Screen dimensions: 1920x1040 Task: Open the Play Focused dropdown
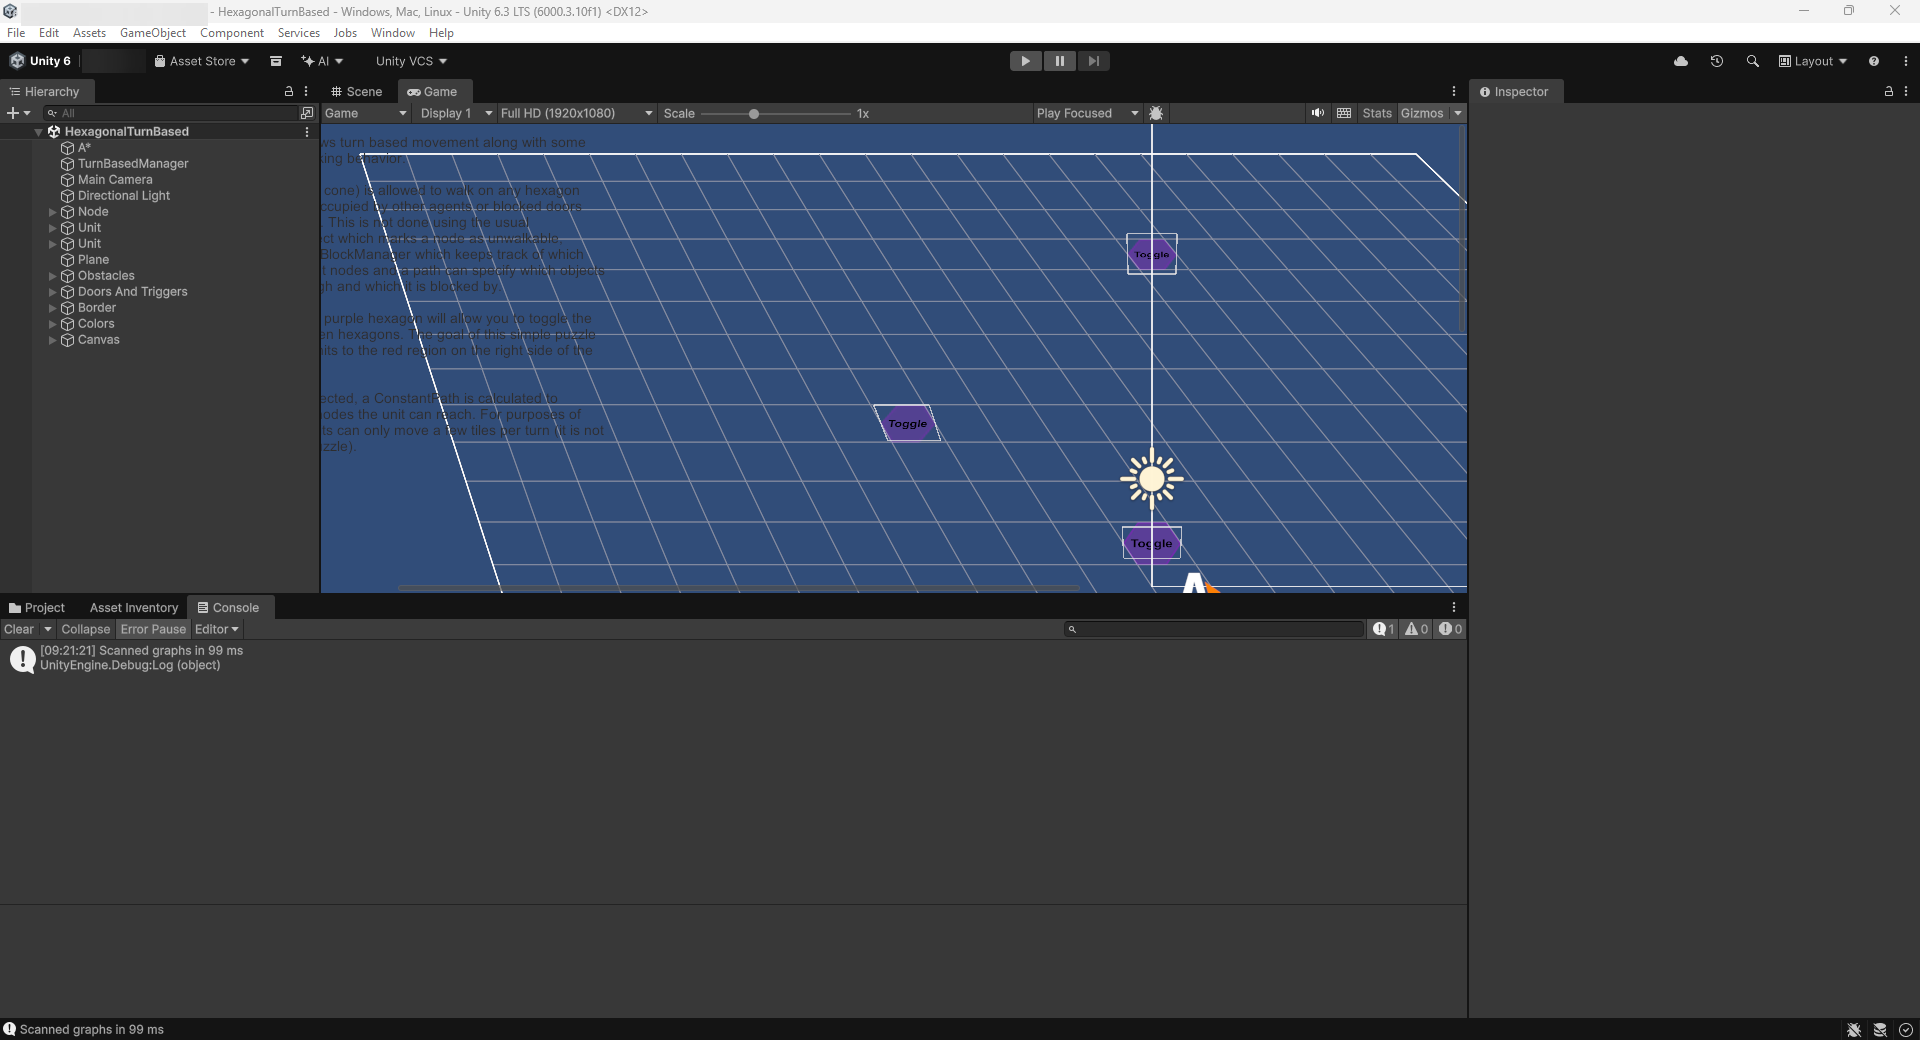click(1087, 113)
